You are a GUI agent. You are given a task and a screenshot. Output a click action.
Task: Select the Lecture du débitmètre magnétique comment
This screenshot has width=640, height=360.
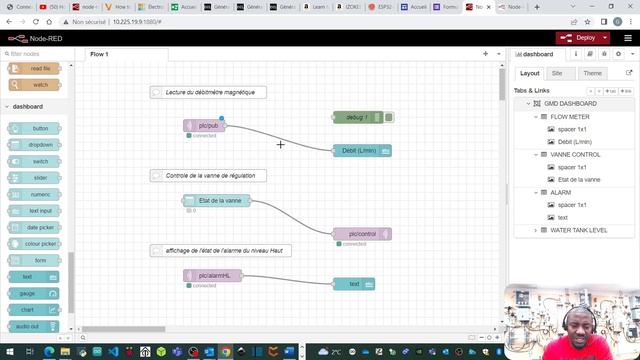[208, 92]
